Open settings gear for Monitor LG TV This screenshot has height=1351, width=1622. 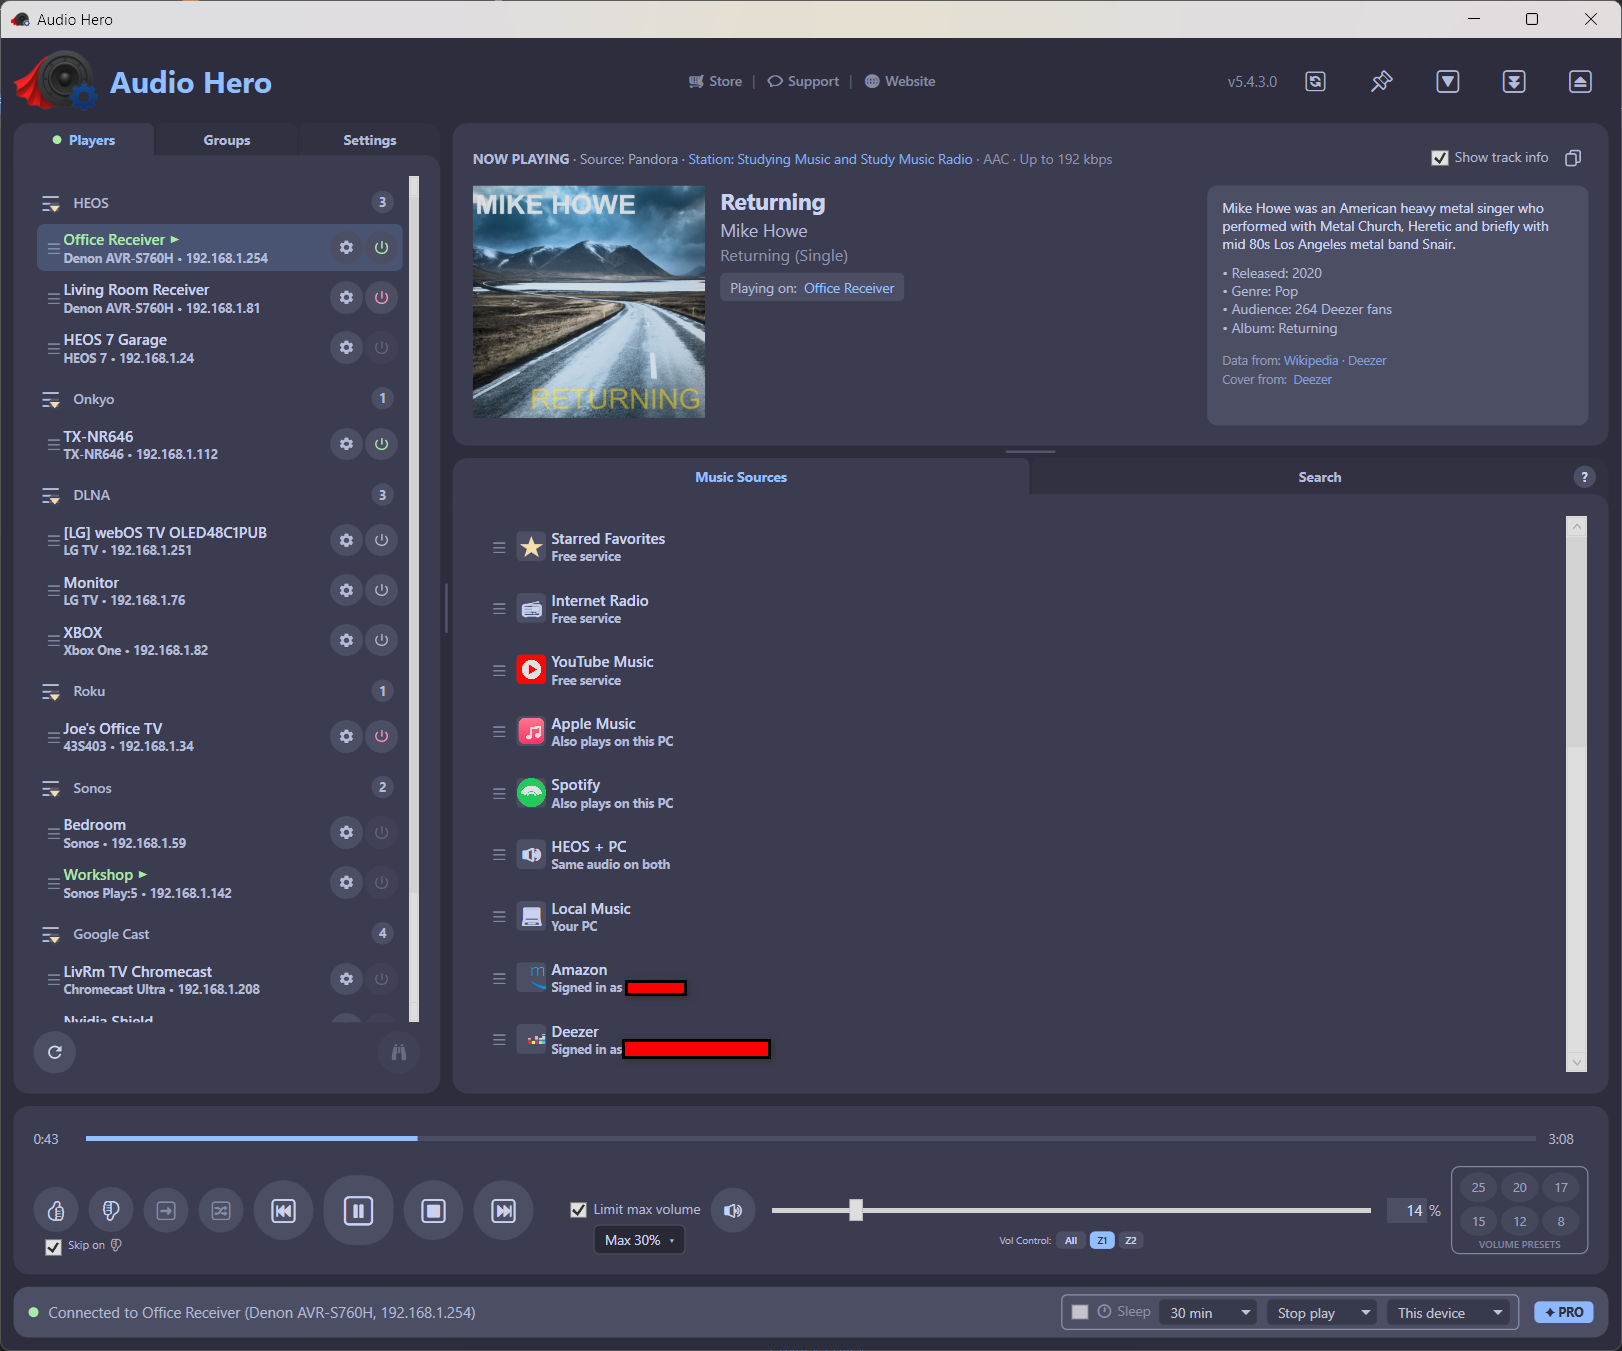(x=346, y=590)
